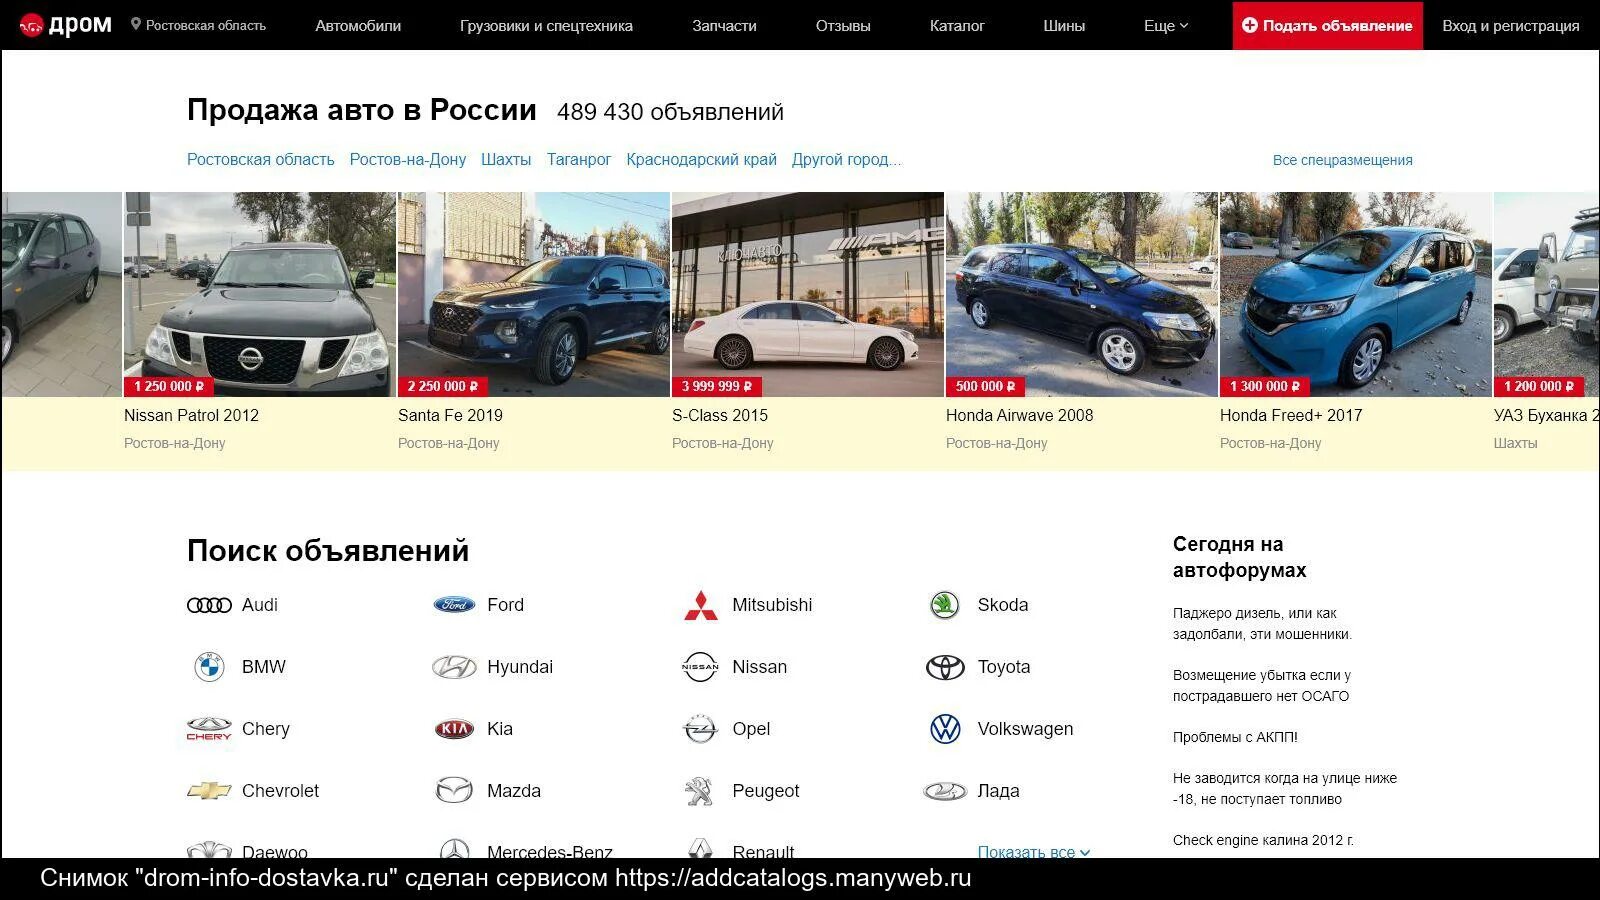This screenshot has width=1600, height=900.
Task: Click the 1 250 000 ₽ price tag
Action: [168, 386]
